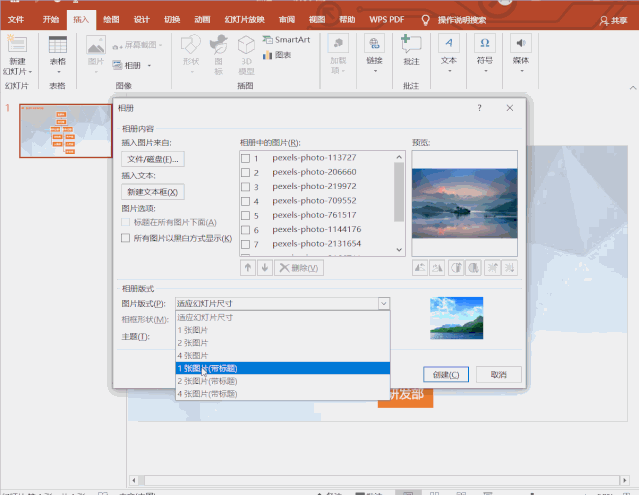Check picture 7 pexels-photo-2131654
Viewport: 639px width, 495px height.
coord(245,244)
